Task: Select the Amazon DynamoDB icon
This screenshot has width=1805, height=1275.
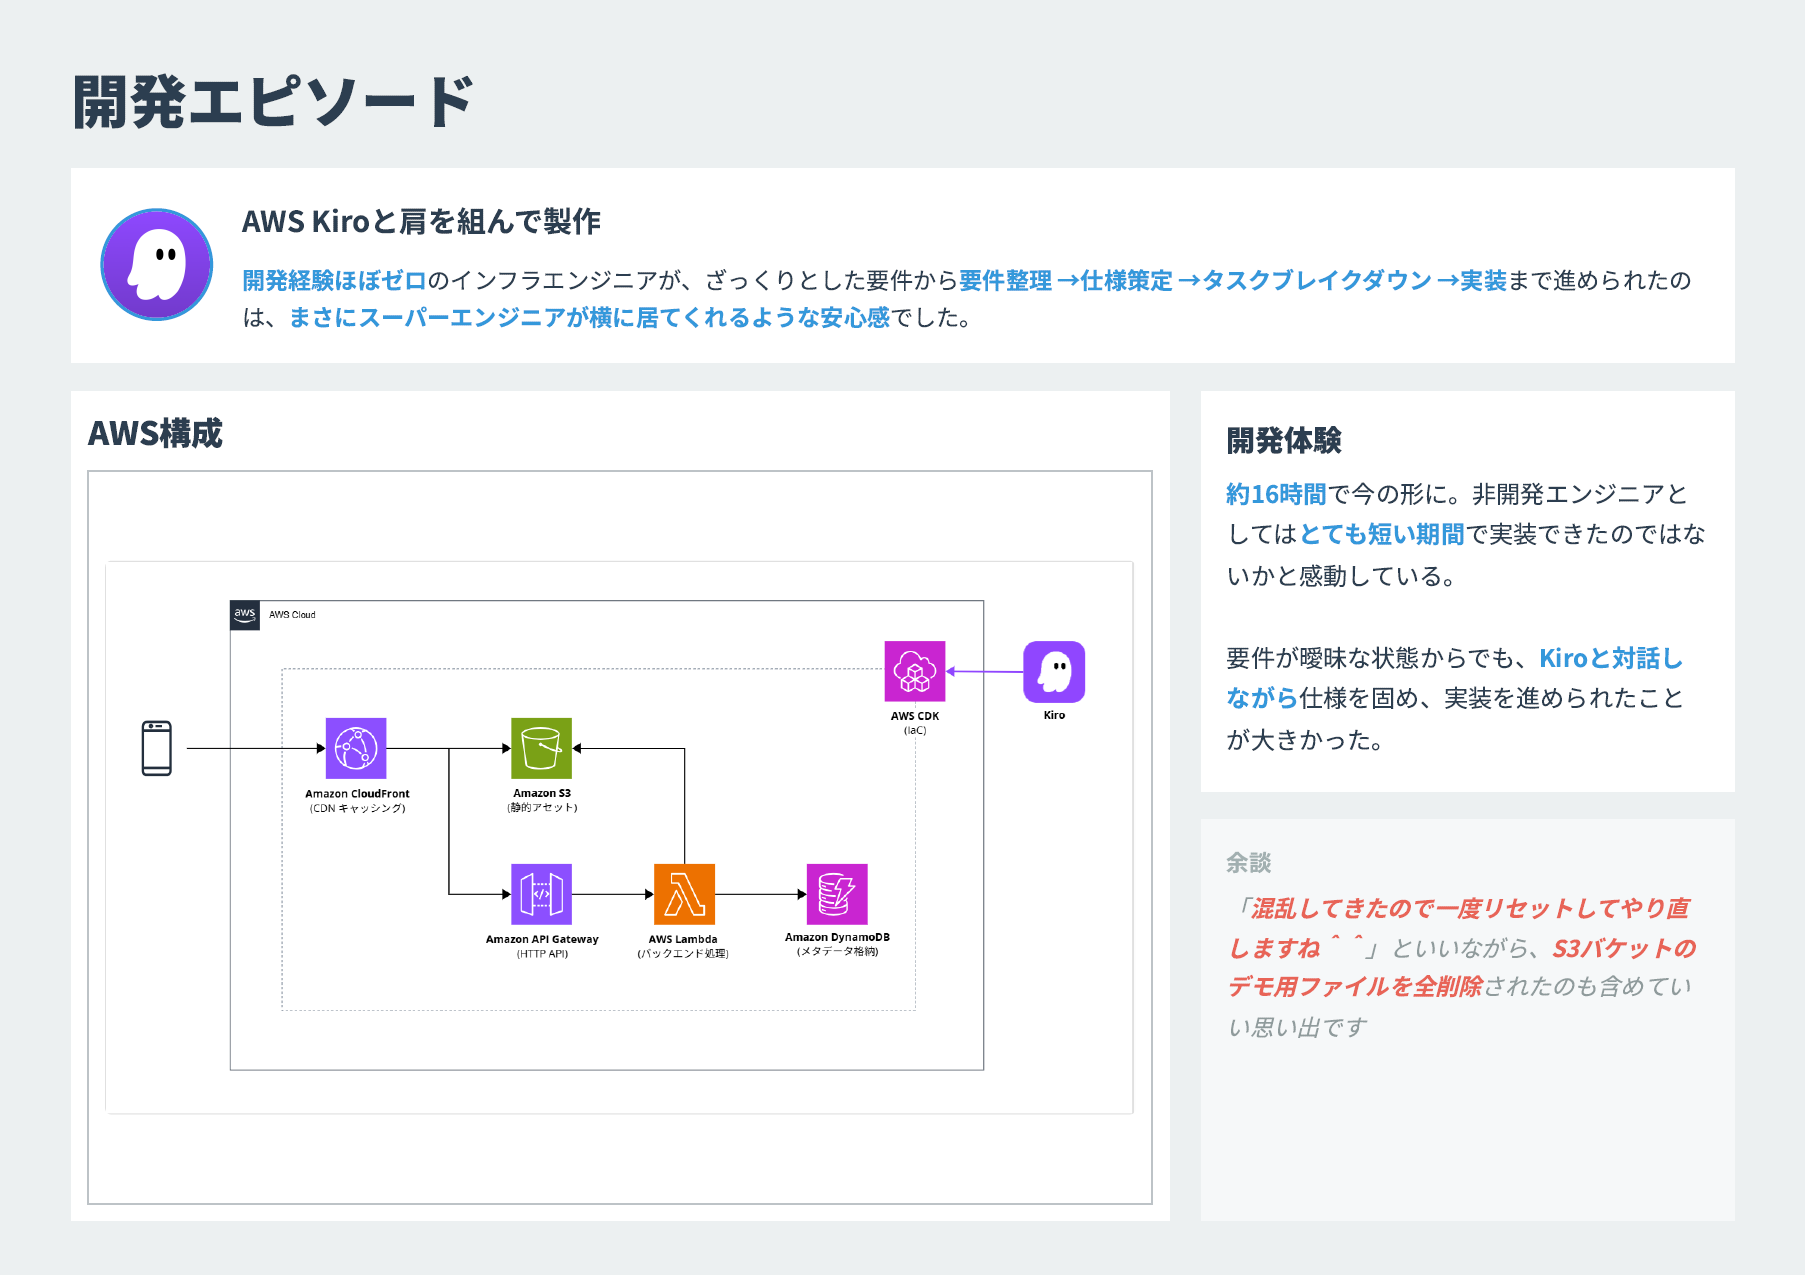Action: (x=837, y=894)
